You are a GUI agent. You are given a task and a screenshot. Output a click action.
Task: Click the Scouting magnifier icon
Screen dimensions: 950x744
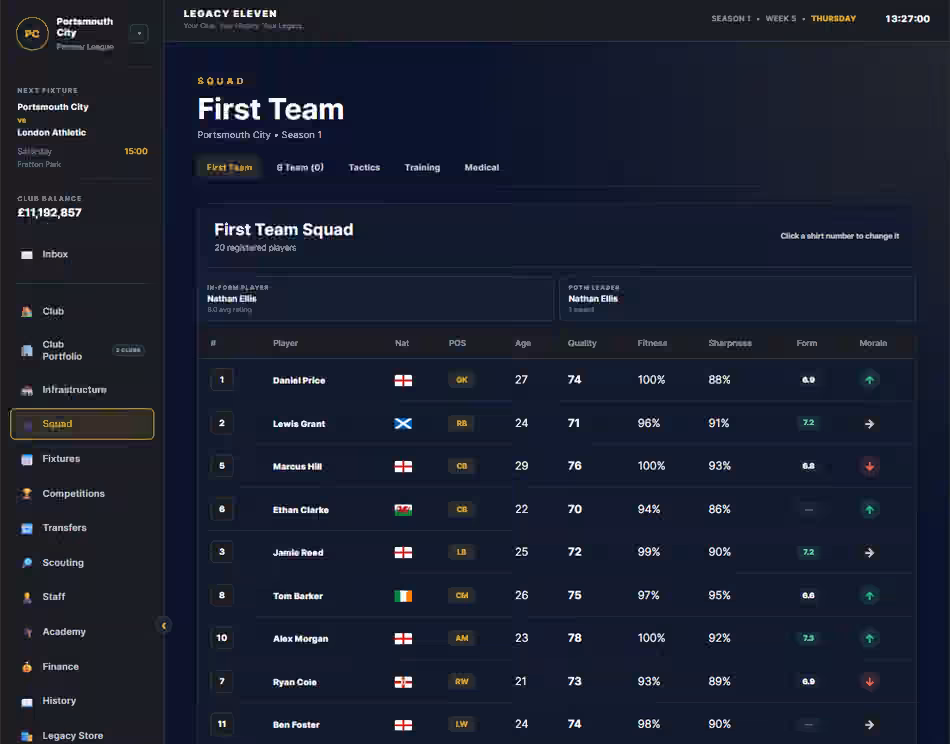[x=27, y=563]
